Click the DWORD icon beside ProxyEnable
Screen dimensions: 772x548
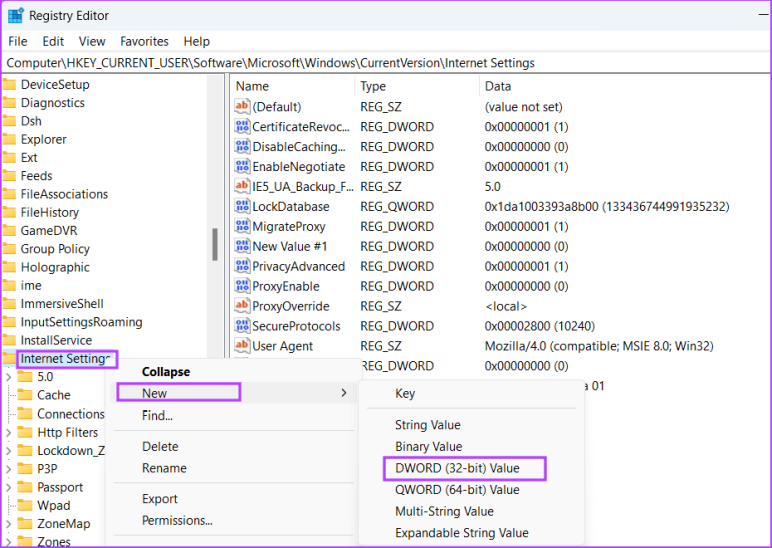(x=242, y=286)
